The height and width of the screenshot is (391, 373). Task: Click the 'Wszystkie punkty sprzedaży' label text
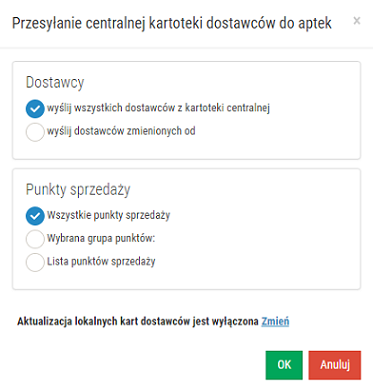(109, 215)
